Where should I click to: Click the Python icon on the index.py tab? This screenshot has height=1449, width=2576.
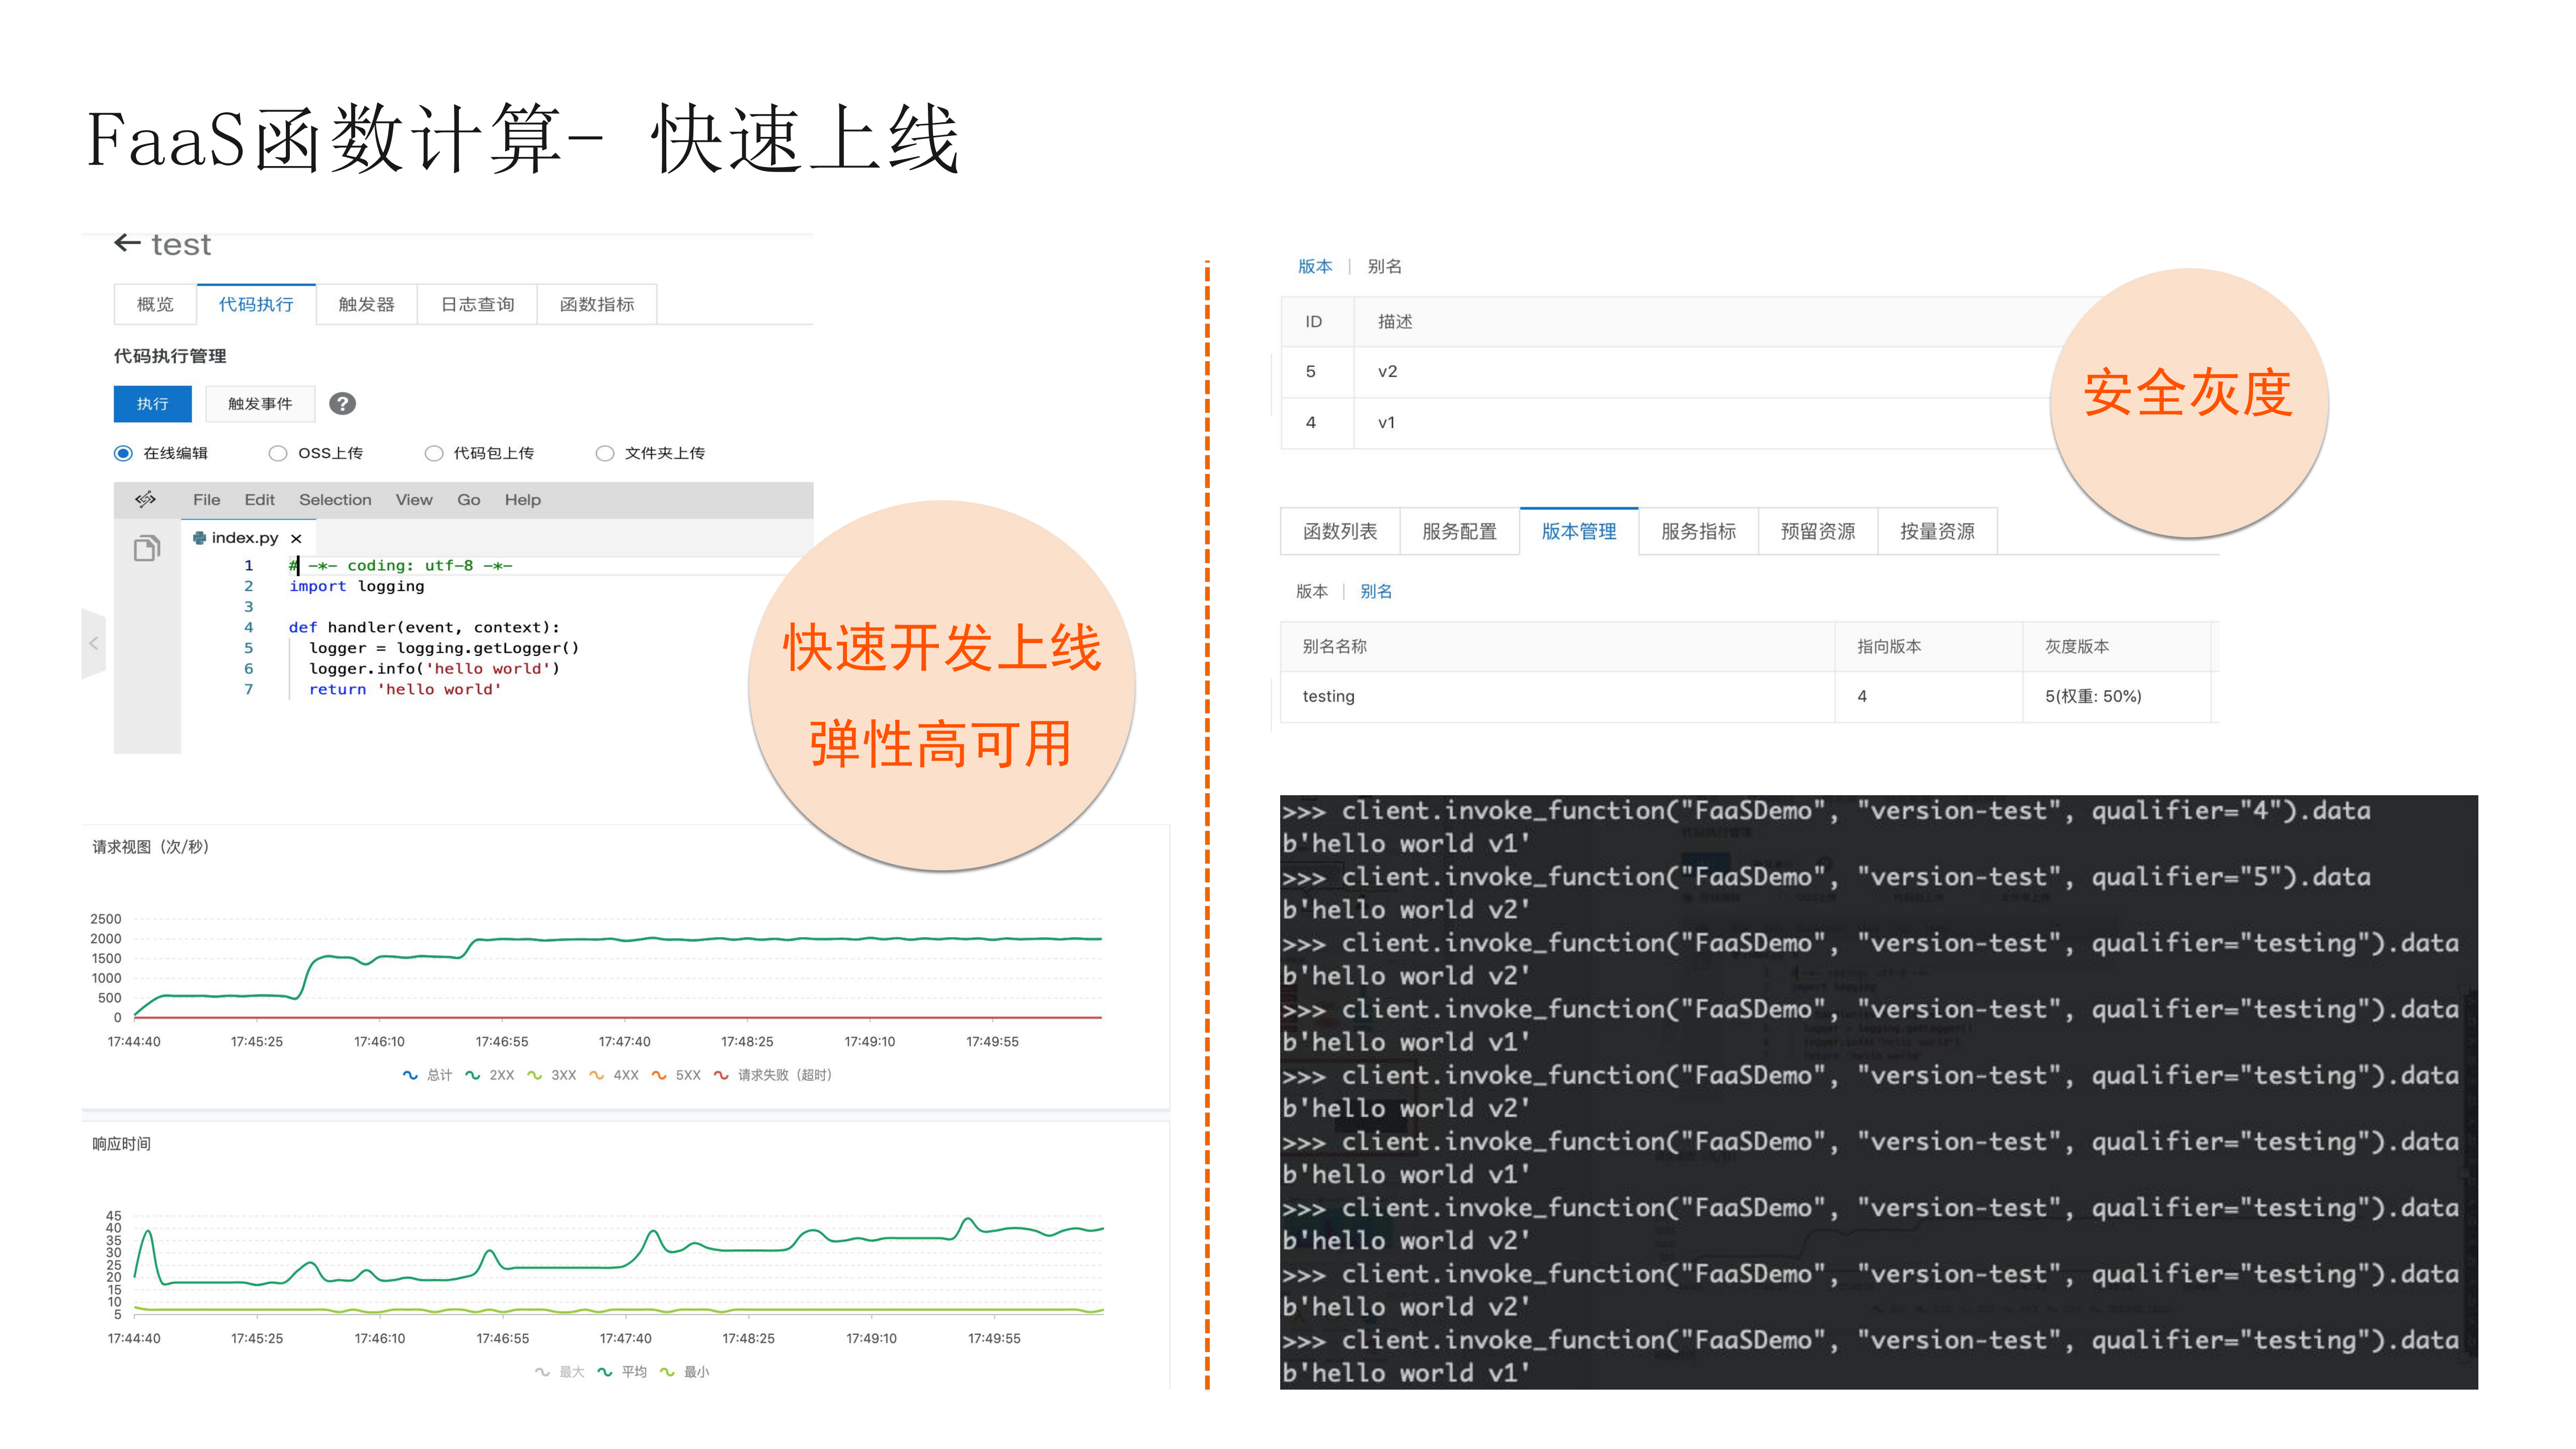200,538
